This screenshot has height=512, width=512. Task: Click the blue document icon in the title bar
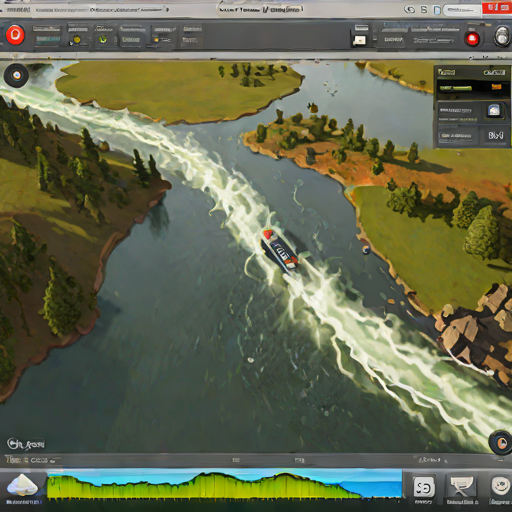click(437, 10)
